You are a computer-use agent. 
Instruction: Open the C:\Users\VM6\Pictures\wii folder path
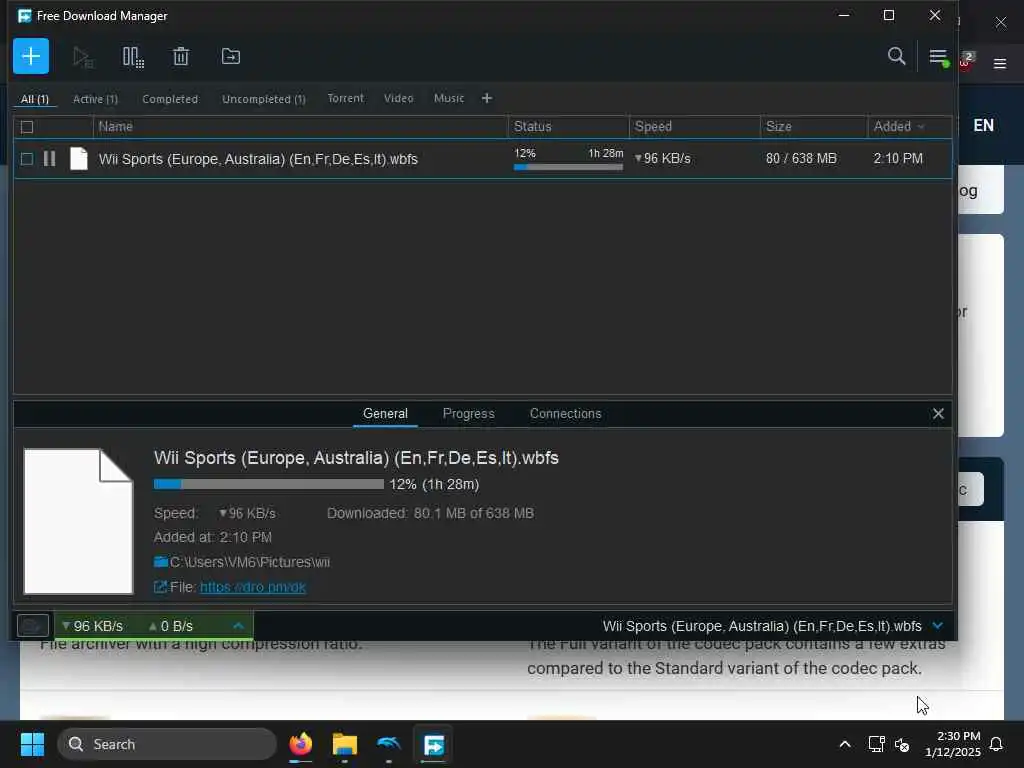(249, 562)
